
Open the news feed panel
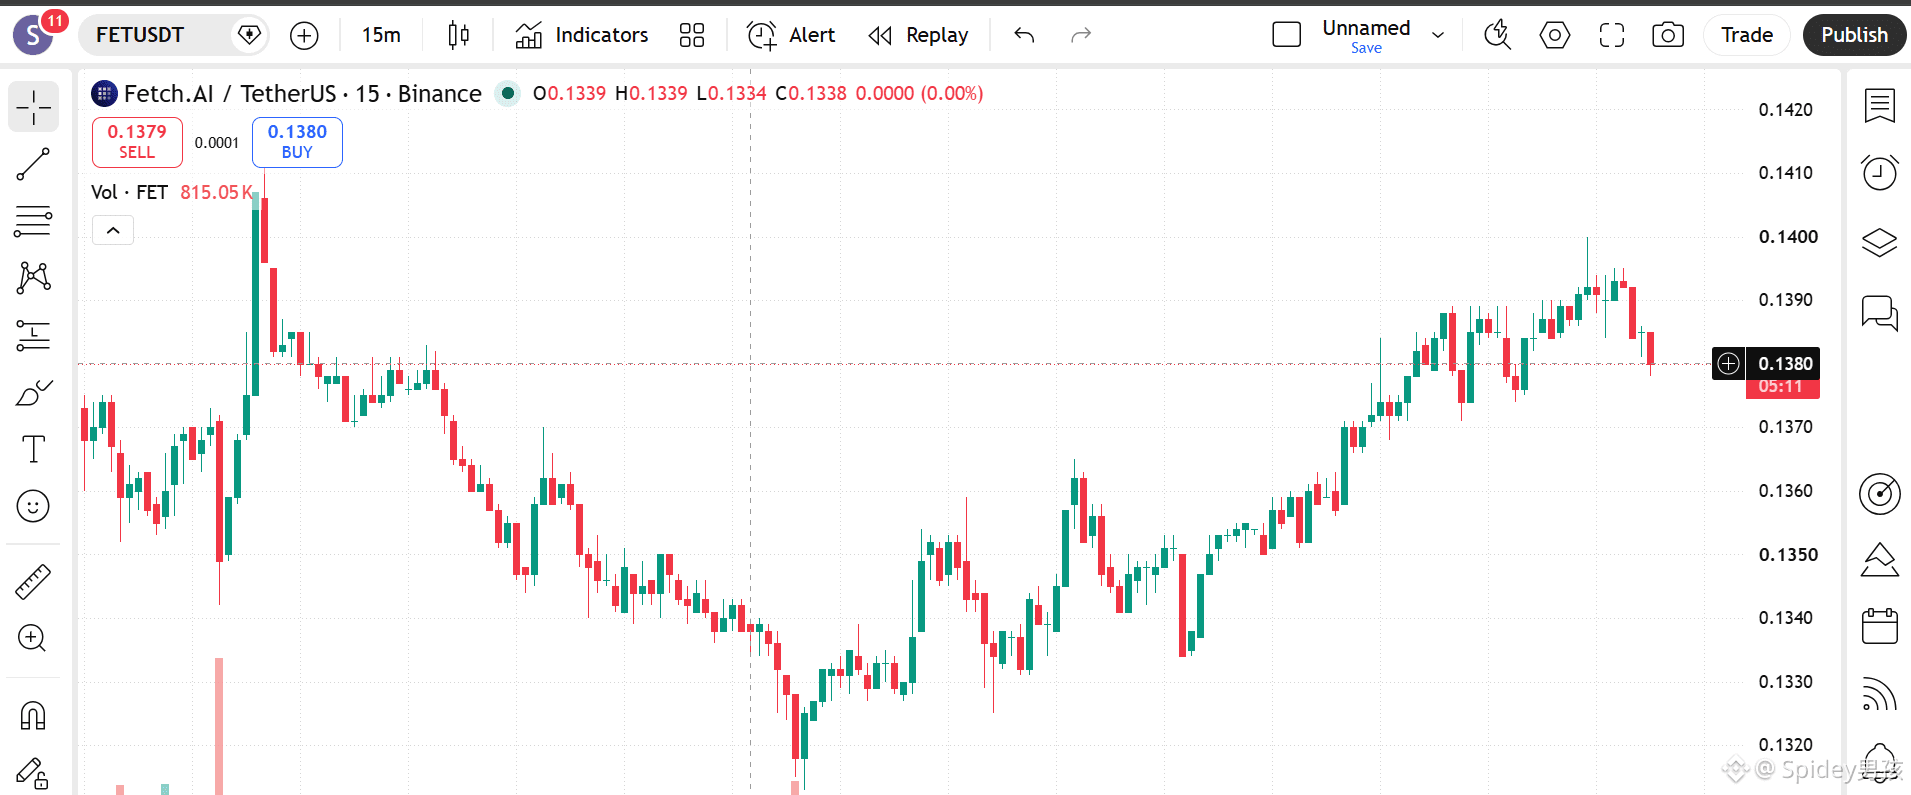tap(1879, 693)
